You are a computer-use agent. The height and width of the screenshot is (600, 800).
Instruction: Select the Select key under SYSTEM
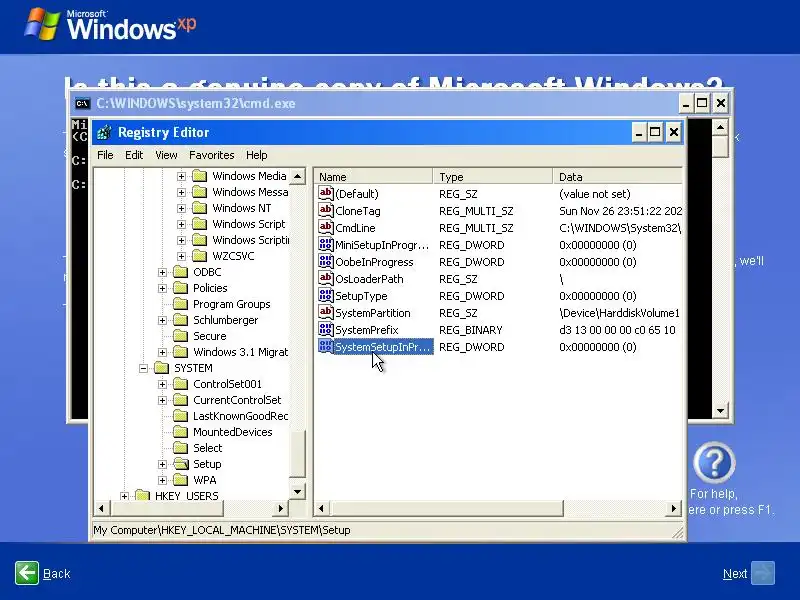(208, 448)
